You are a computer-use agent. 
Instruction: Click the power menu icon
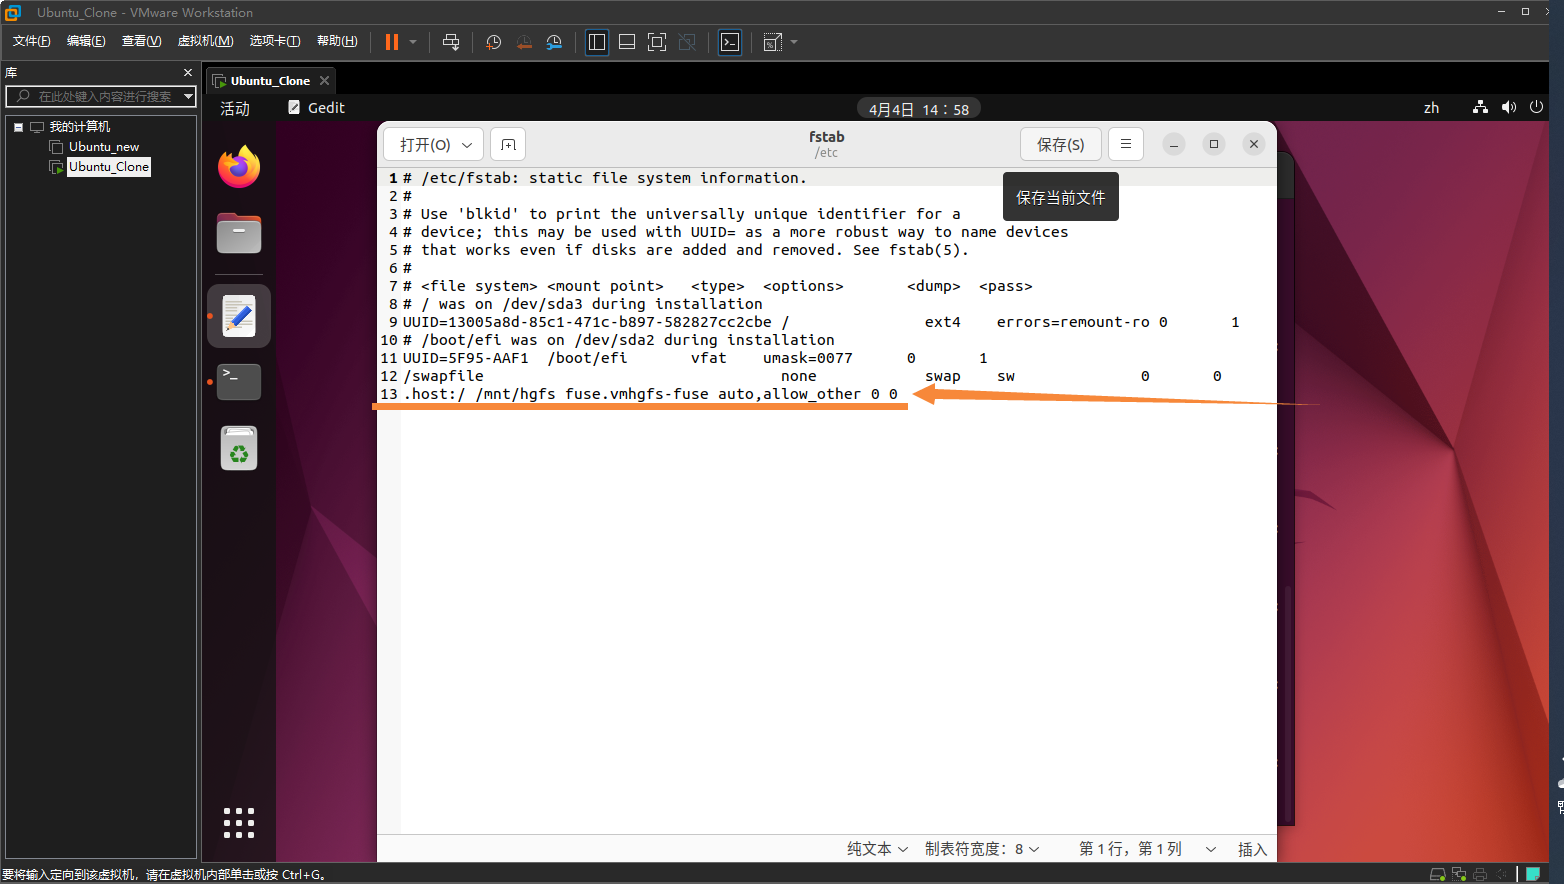[x=1537, y=107]
